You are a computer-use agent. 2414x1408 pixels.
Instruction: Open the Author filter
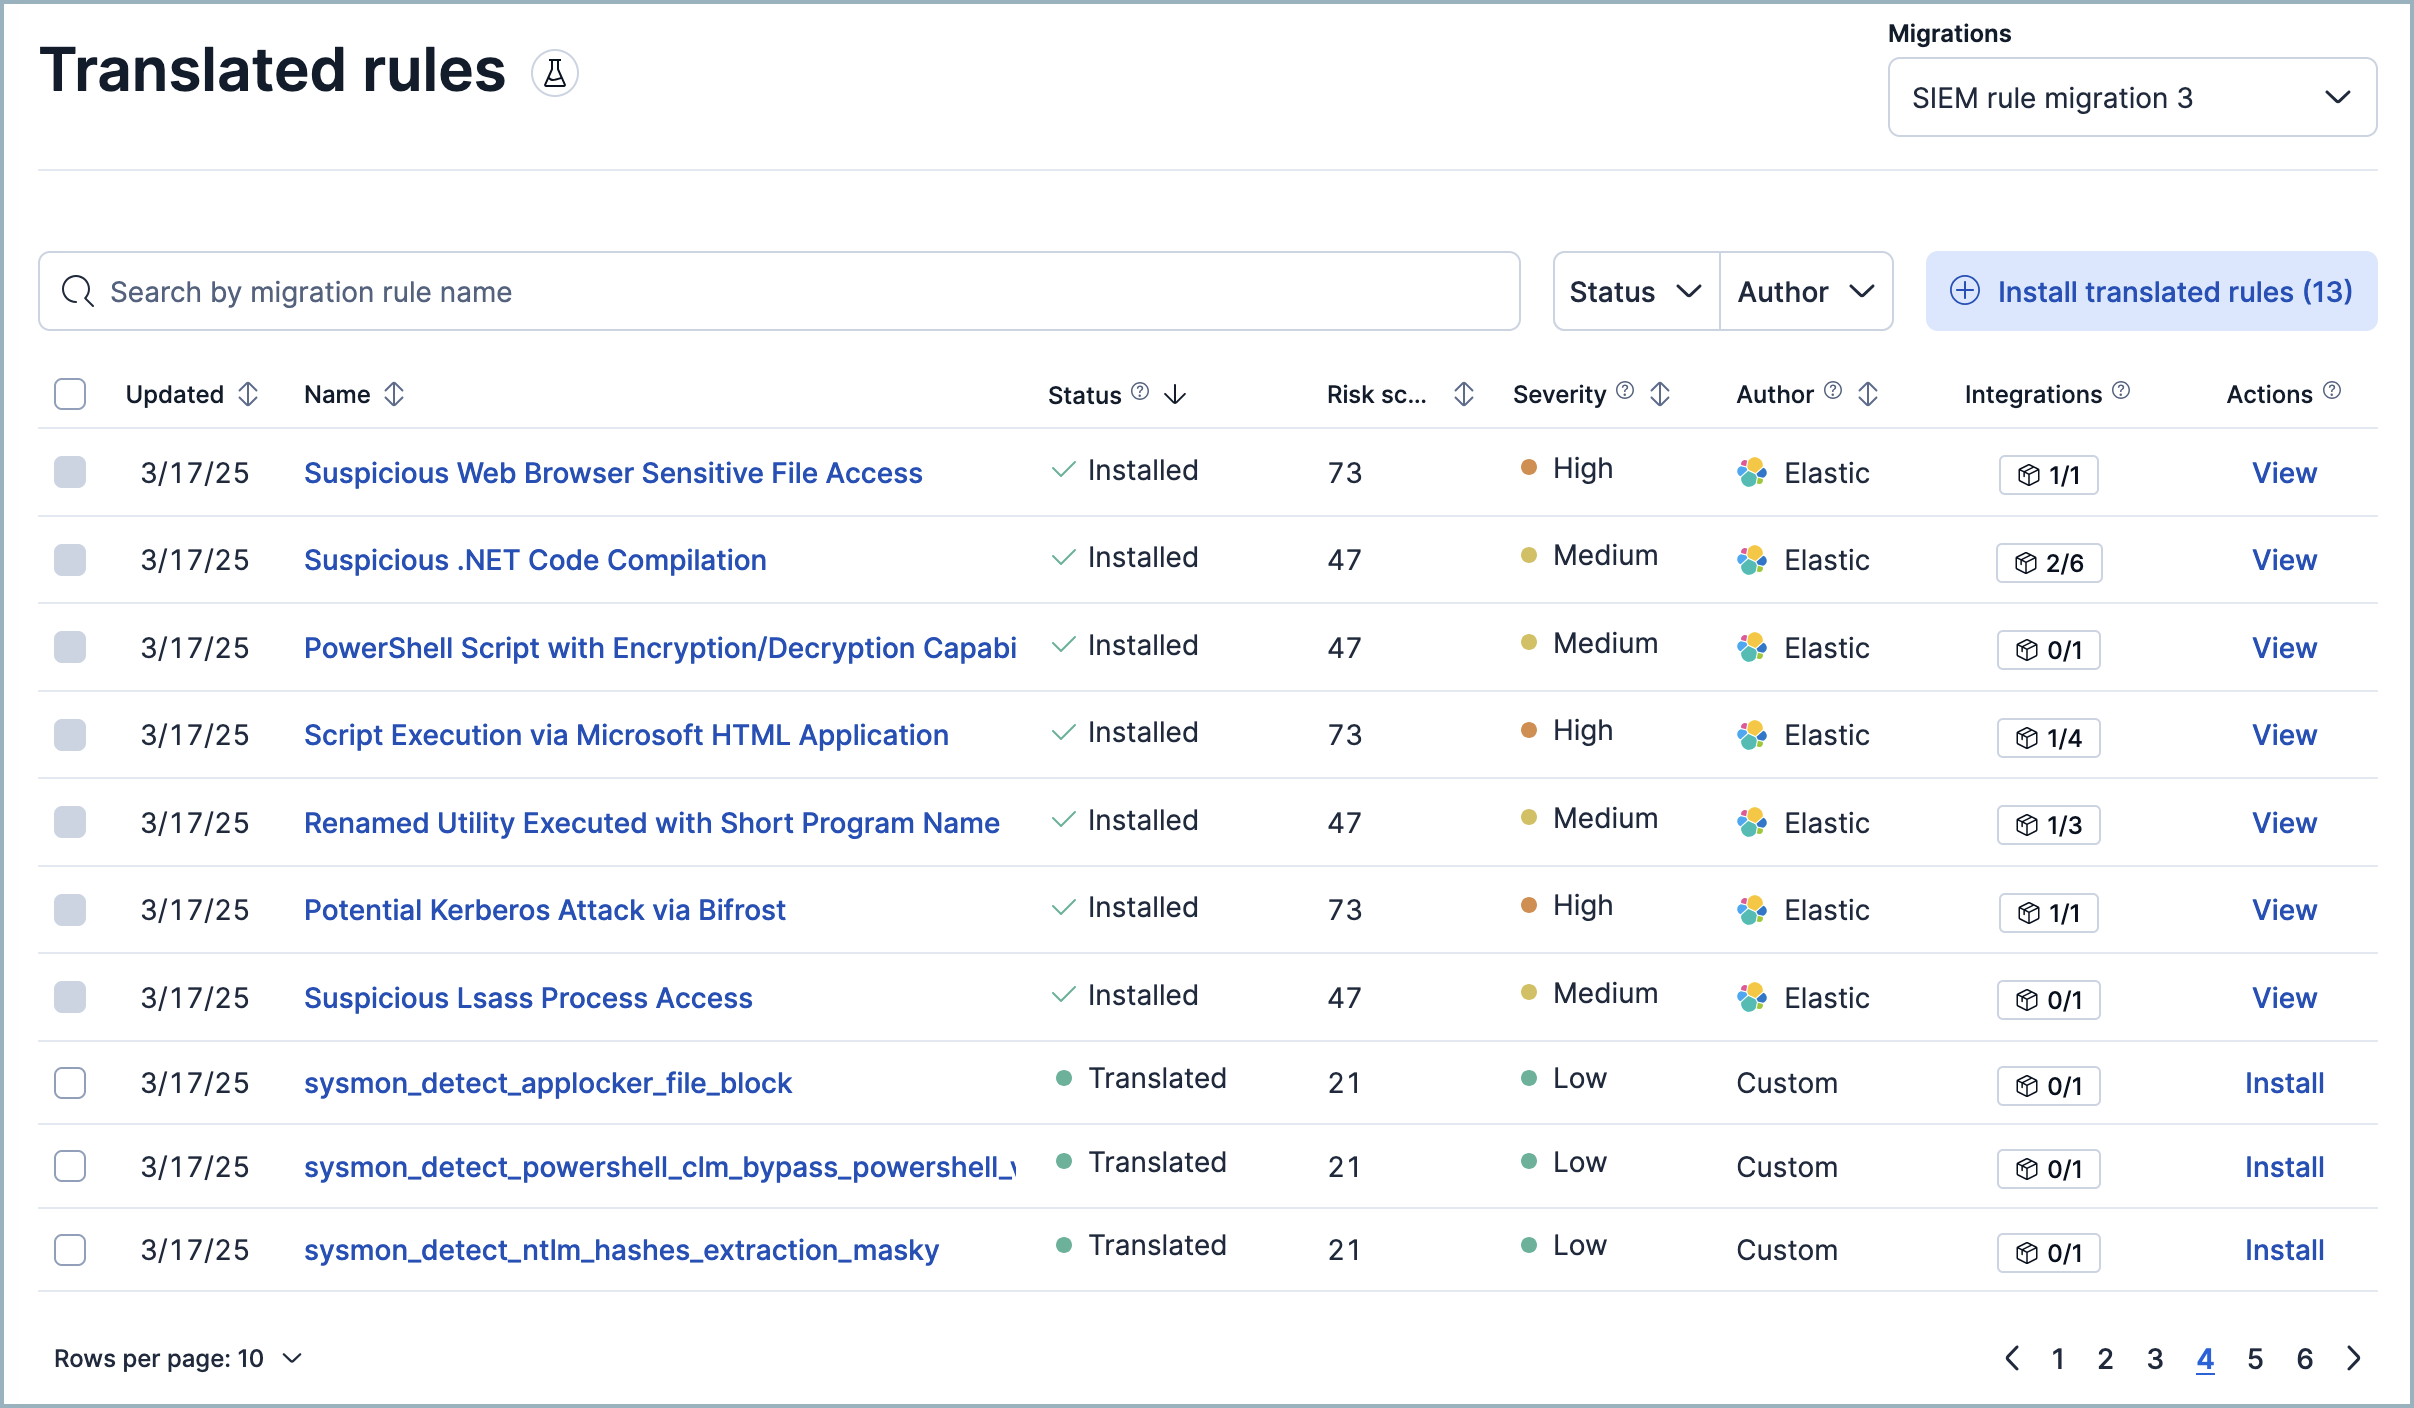(x=1805, y=291)
